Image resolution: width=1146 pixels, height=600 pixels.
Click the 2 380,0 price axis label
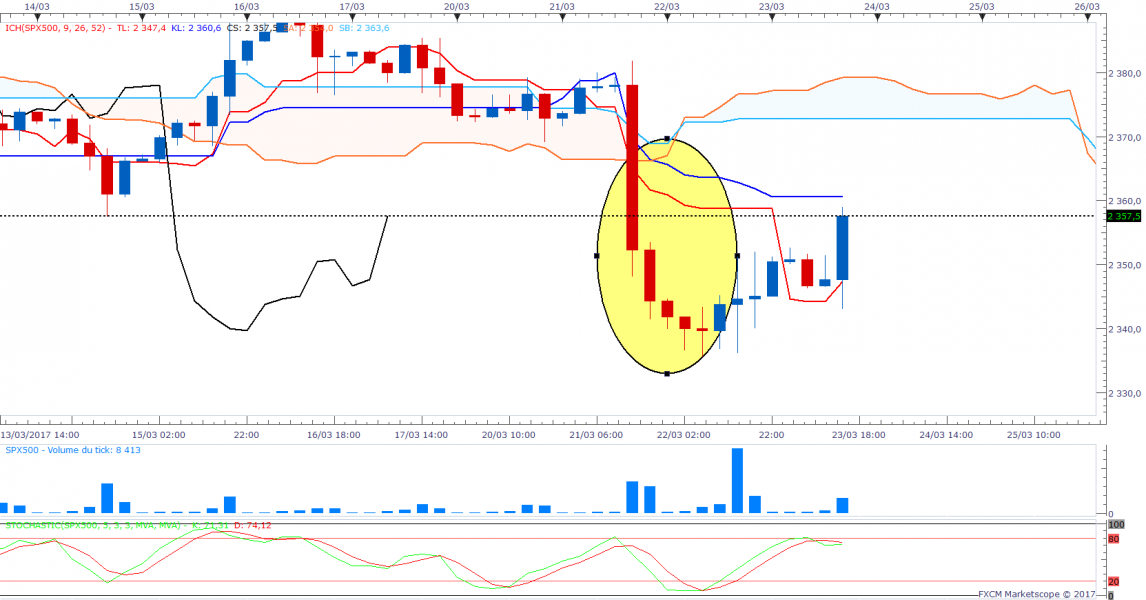1125,74
